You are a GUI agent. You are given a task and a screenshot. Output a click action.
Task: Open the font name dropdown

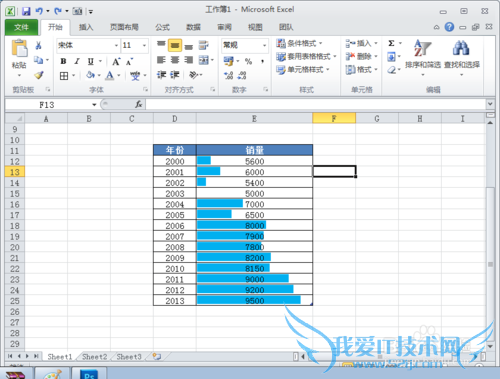coord(116,45)
